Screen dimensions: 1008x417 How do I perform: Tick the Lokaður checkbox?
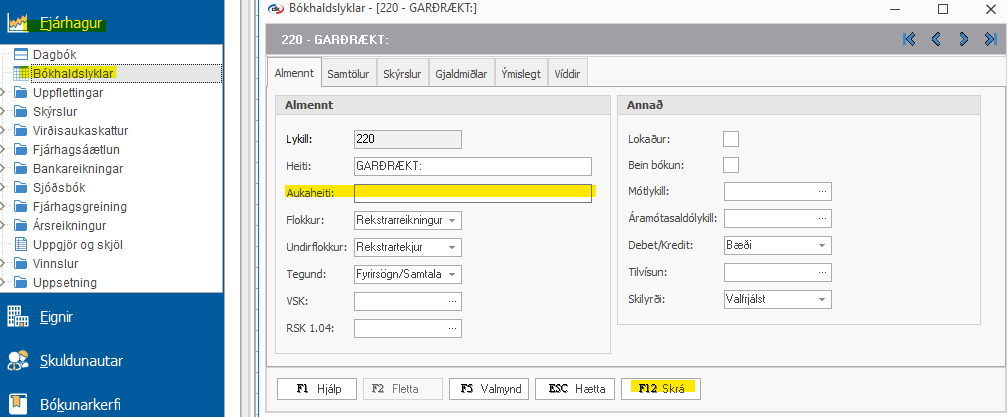[731, 139]
